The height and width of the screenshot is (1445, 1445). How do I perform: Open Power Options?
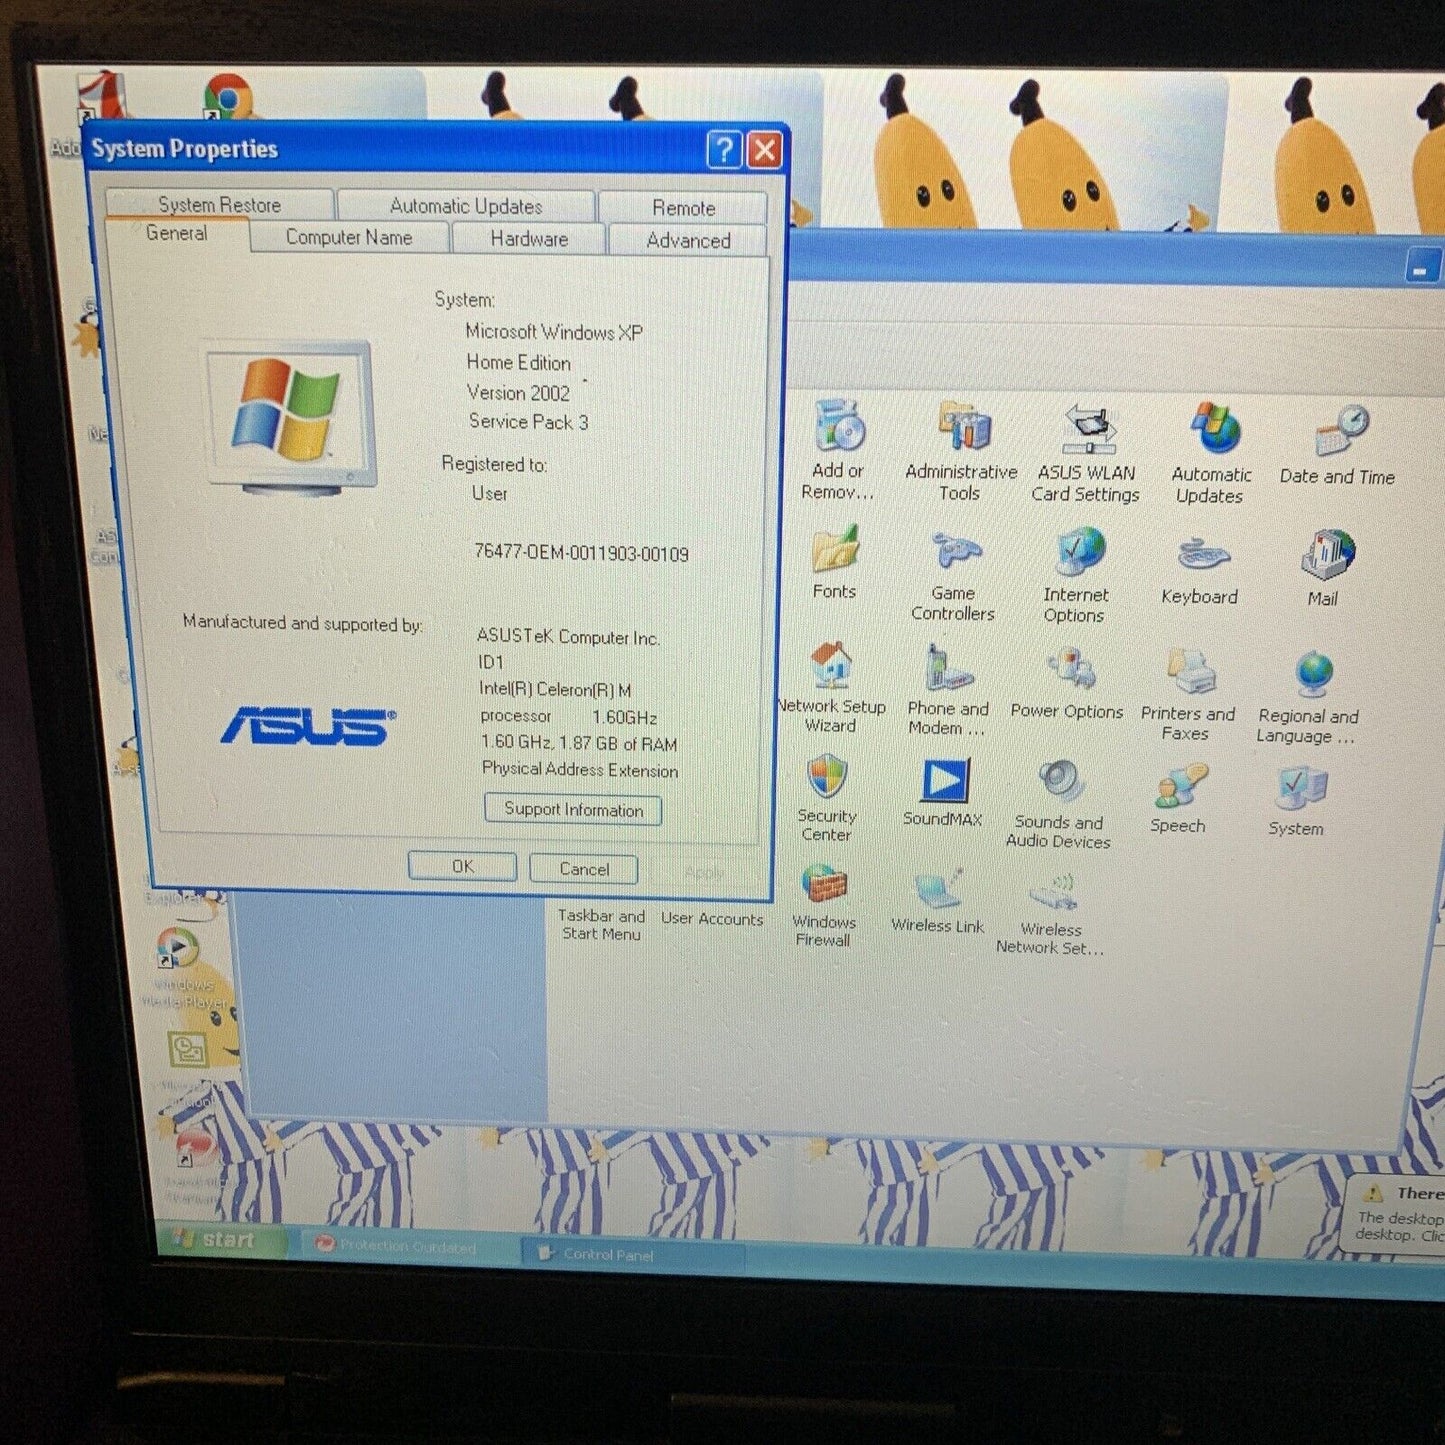pos(1067,670)
